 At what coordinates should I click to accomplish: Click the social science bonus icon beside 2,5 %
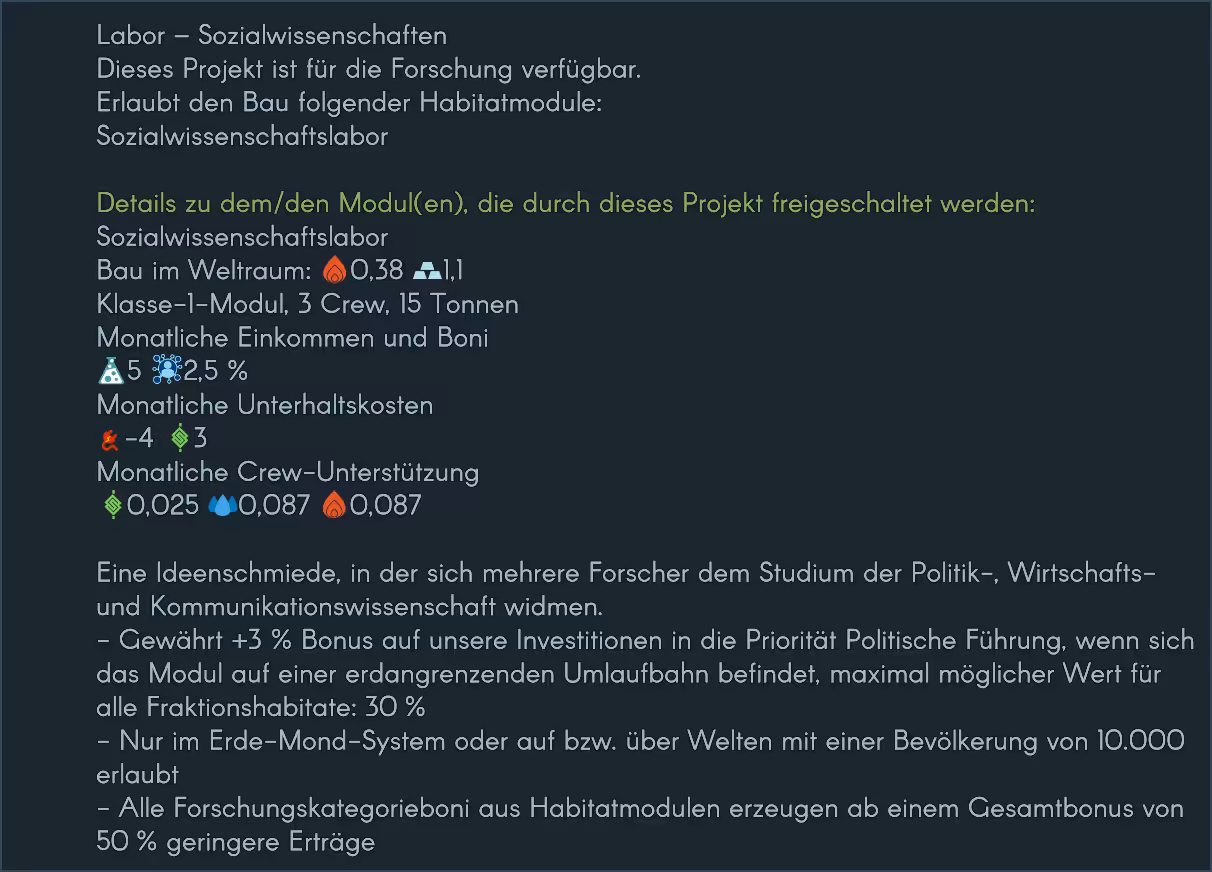pos(166,371)
